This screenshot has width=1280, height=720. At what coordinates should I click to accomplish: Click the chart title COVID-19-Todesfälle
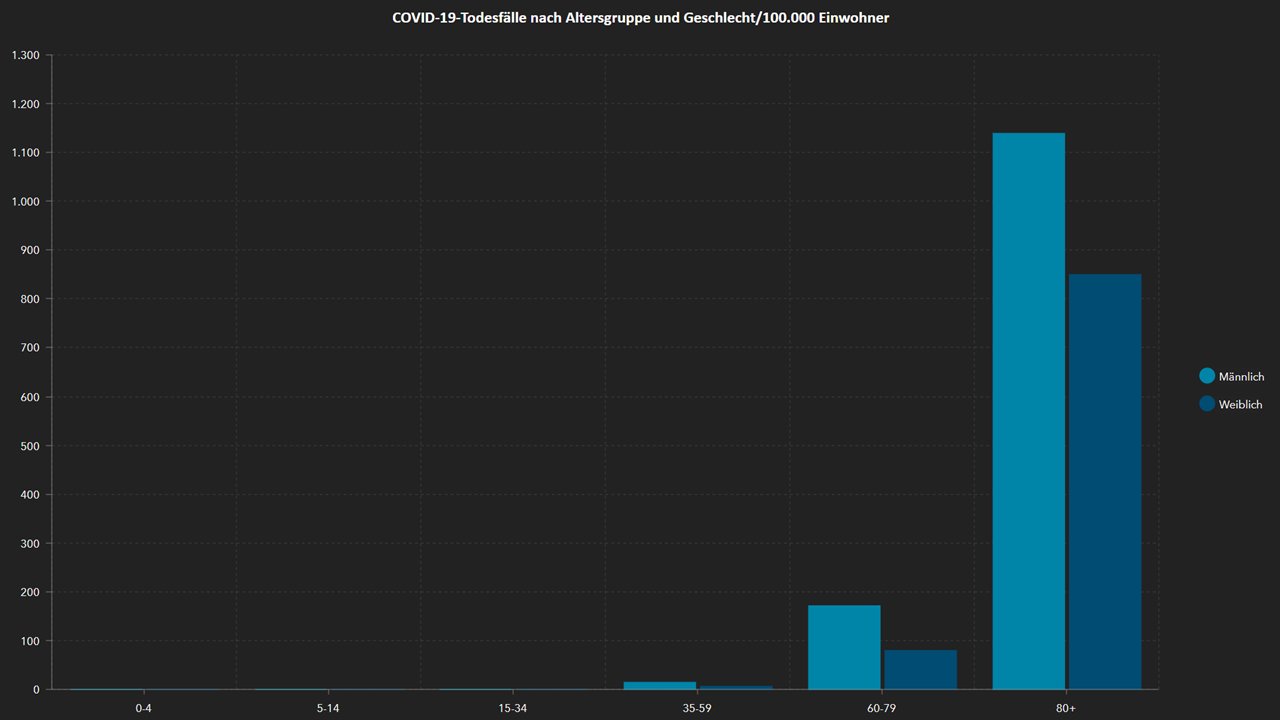640,18
